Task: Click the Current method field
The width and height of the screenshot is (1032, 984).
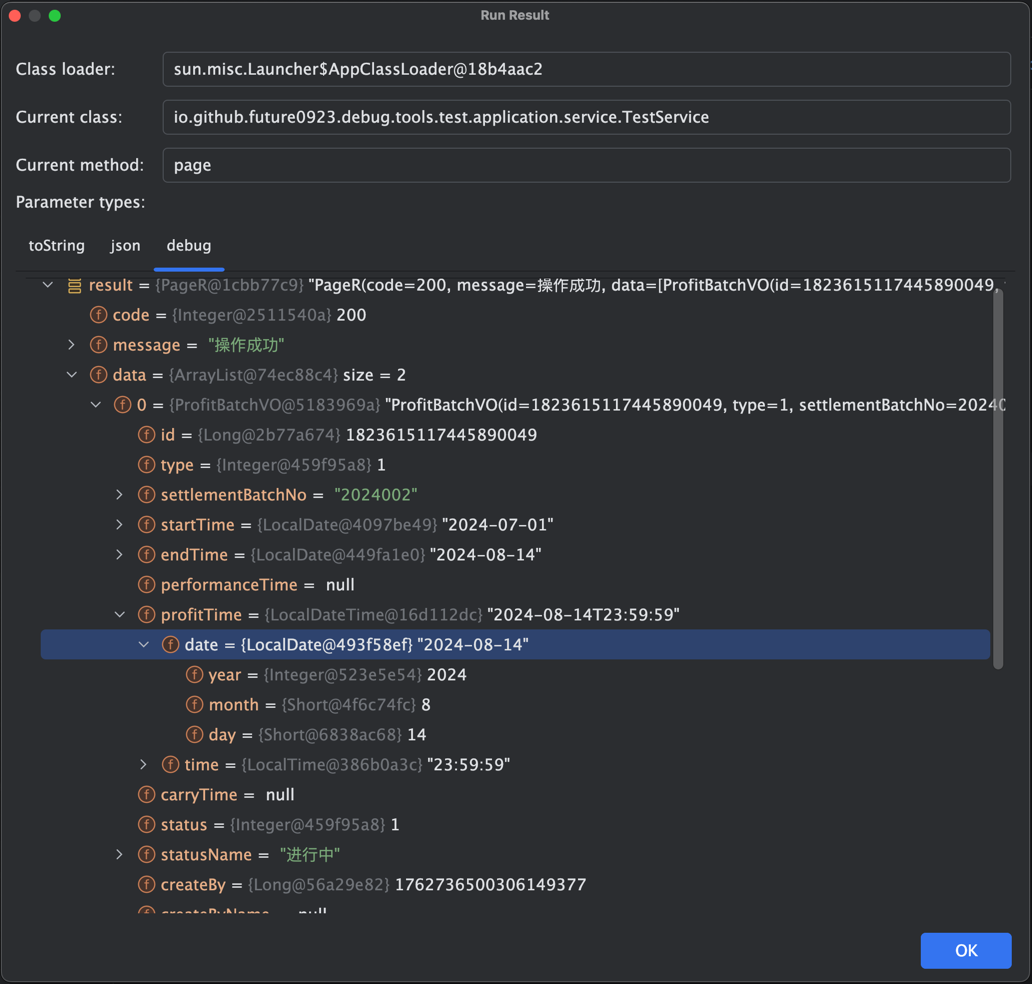Action: 586,165
